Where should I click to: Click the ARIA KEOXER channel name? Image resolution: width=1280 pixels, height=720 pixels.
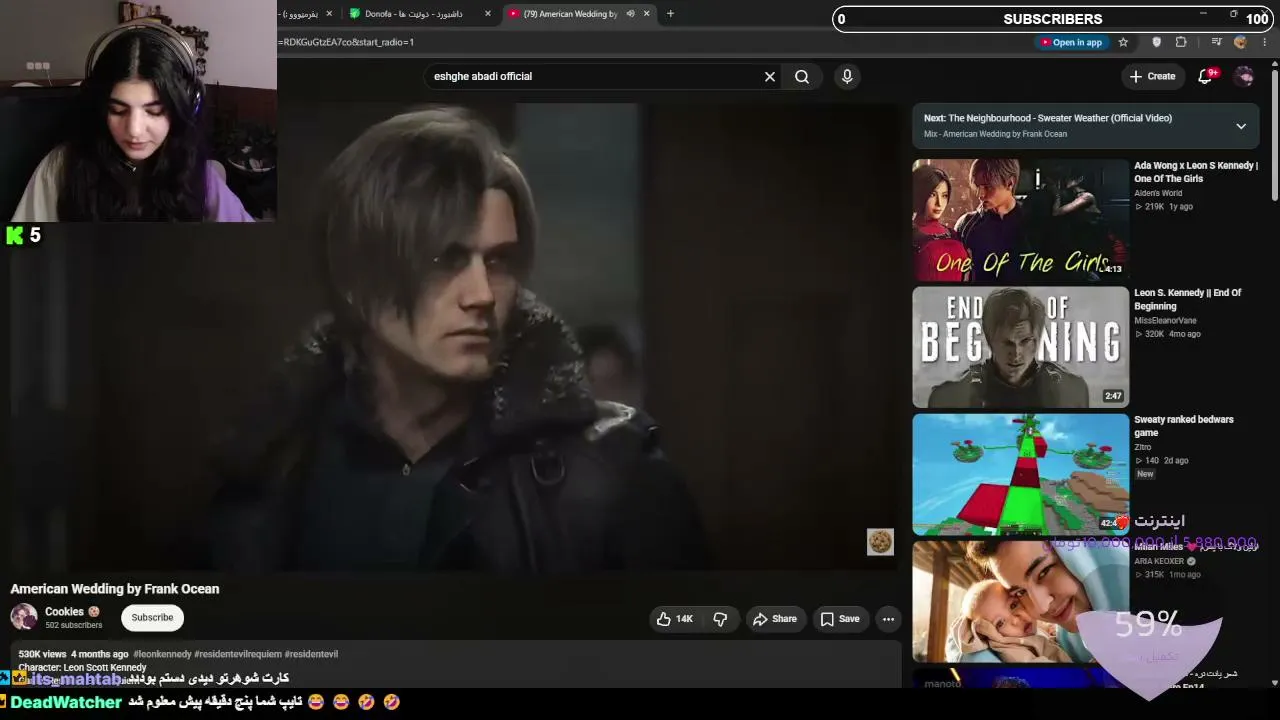[1159, 561]
